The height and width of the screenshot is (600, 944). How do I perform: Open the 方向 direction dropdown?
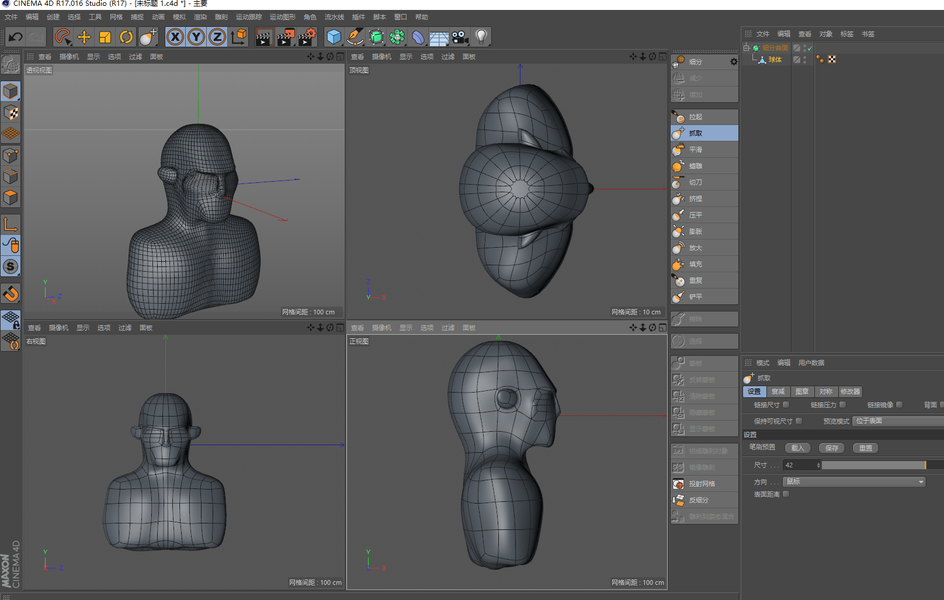click(x=854, y=482)
